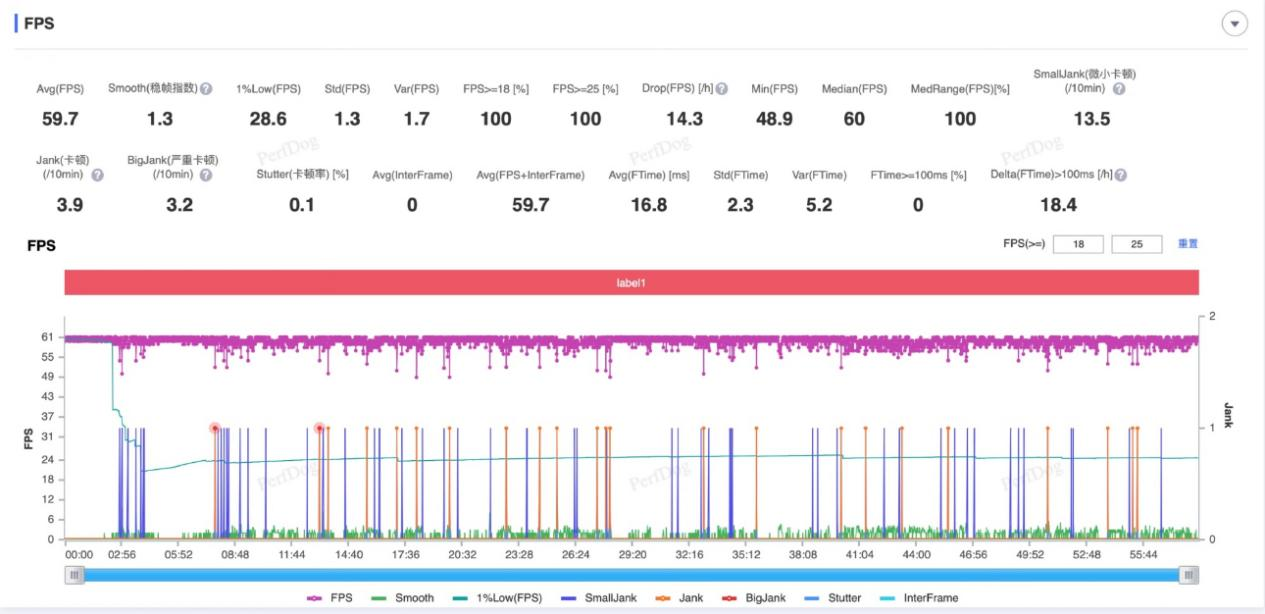Click the SmallJank(微小卡顿) question mark icon
Screen dimensions: 1265x614
pos(1119,89)
